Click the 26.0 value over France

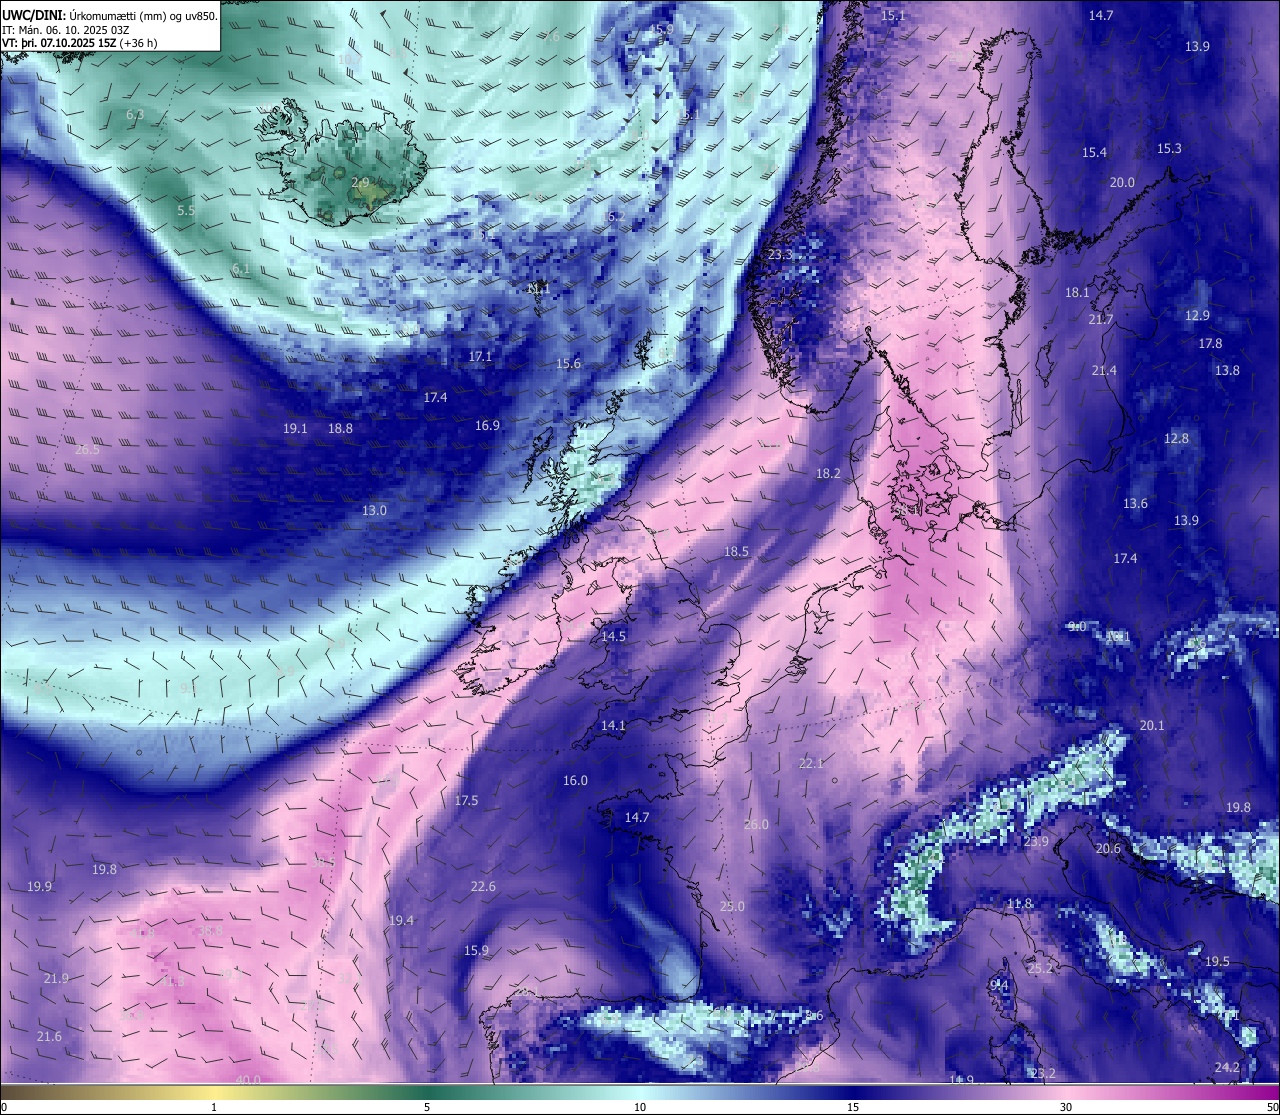756,824
